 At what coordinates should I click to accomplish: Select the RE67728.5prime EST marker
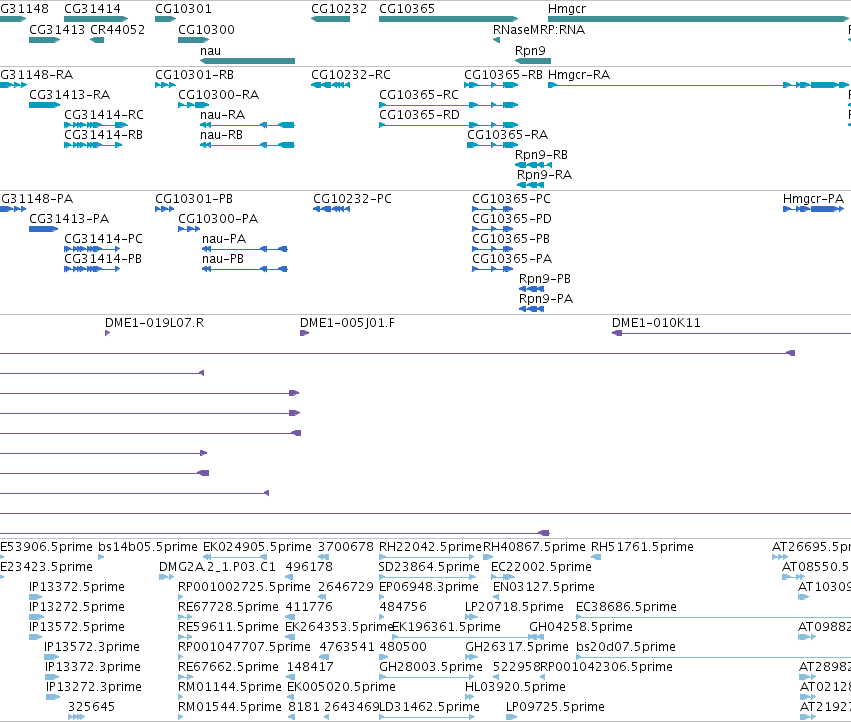[185, 617]
